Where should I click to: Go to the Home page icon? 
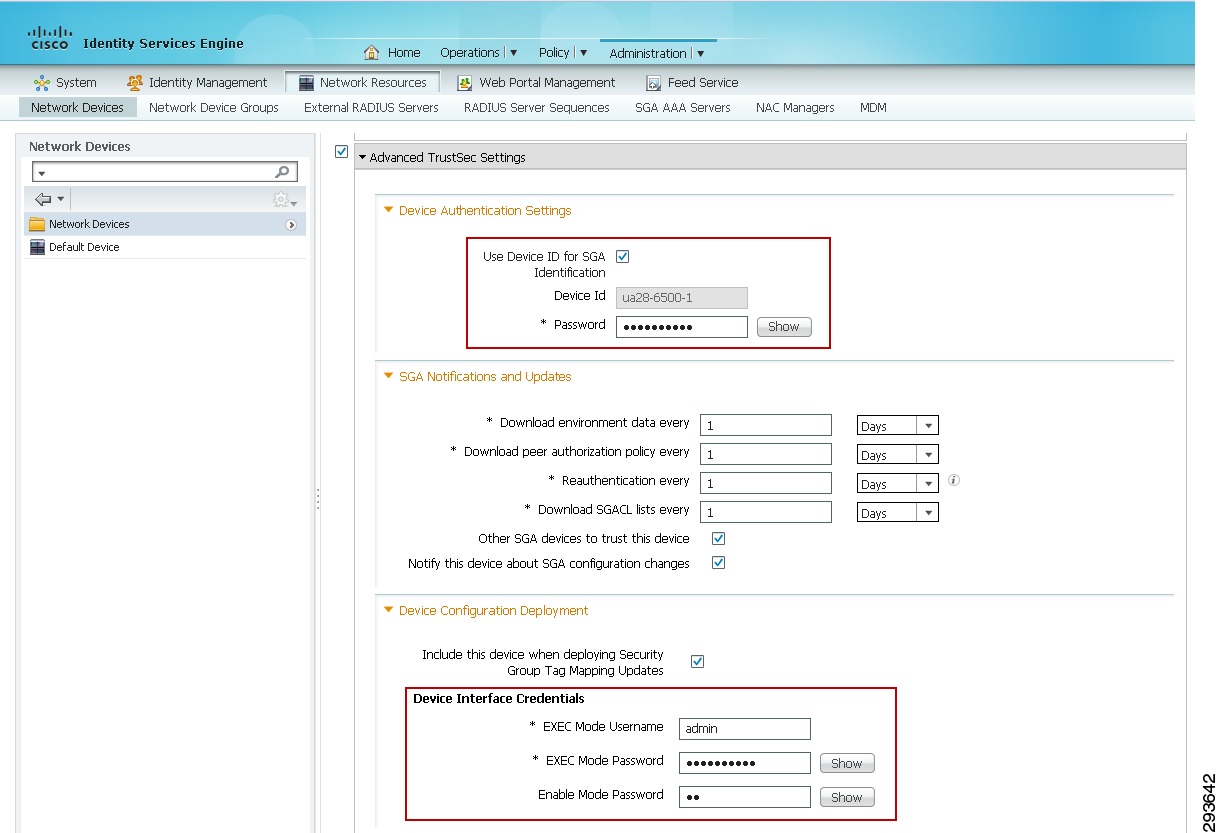[371, 53]
